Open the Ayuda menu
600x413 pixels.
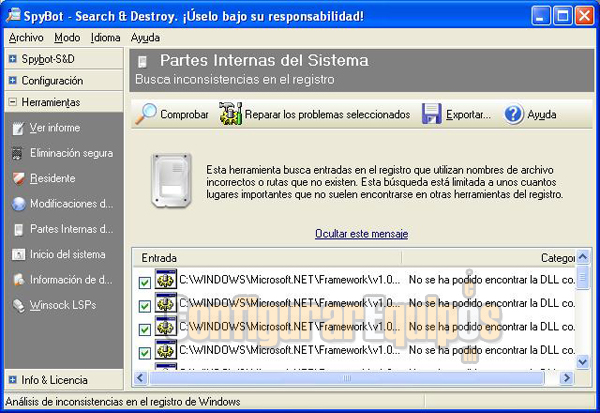click(145, 38)
